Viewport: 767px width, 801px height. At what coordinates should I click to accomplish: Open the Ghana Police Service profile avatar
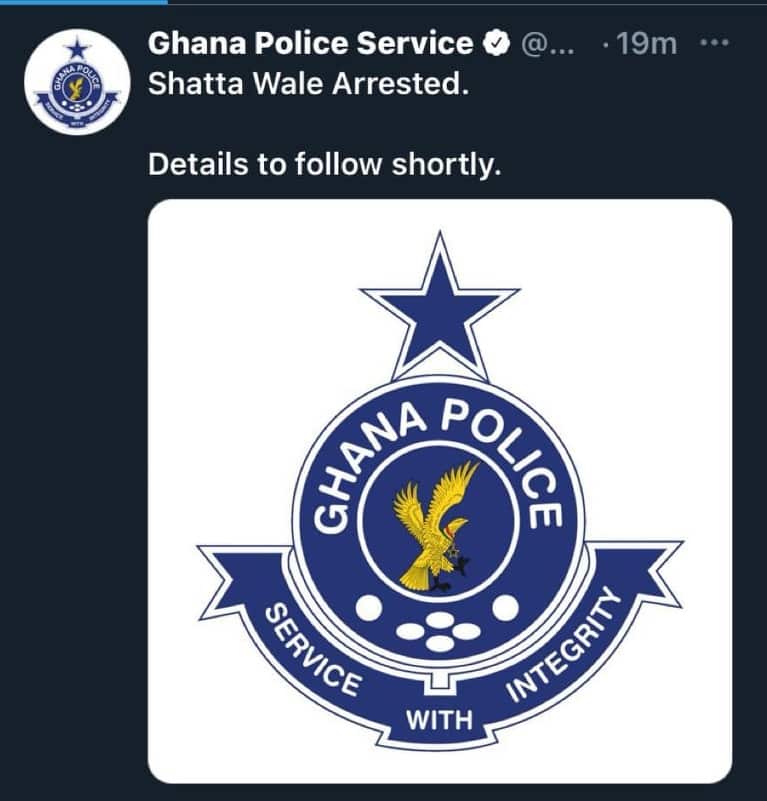[77, 82]
